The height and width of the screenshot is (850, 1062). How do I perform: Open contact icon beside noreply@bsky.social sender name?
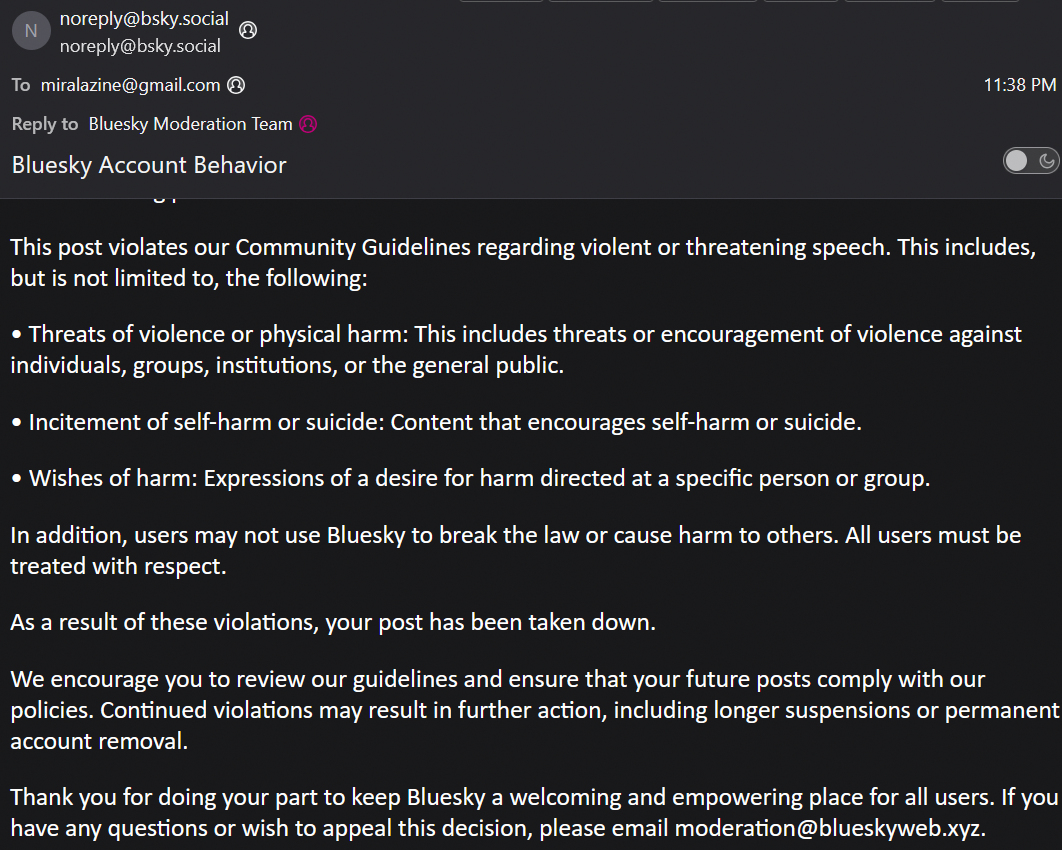(248, 30)
